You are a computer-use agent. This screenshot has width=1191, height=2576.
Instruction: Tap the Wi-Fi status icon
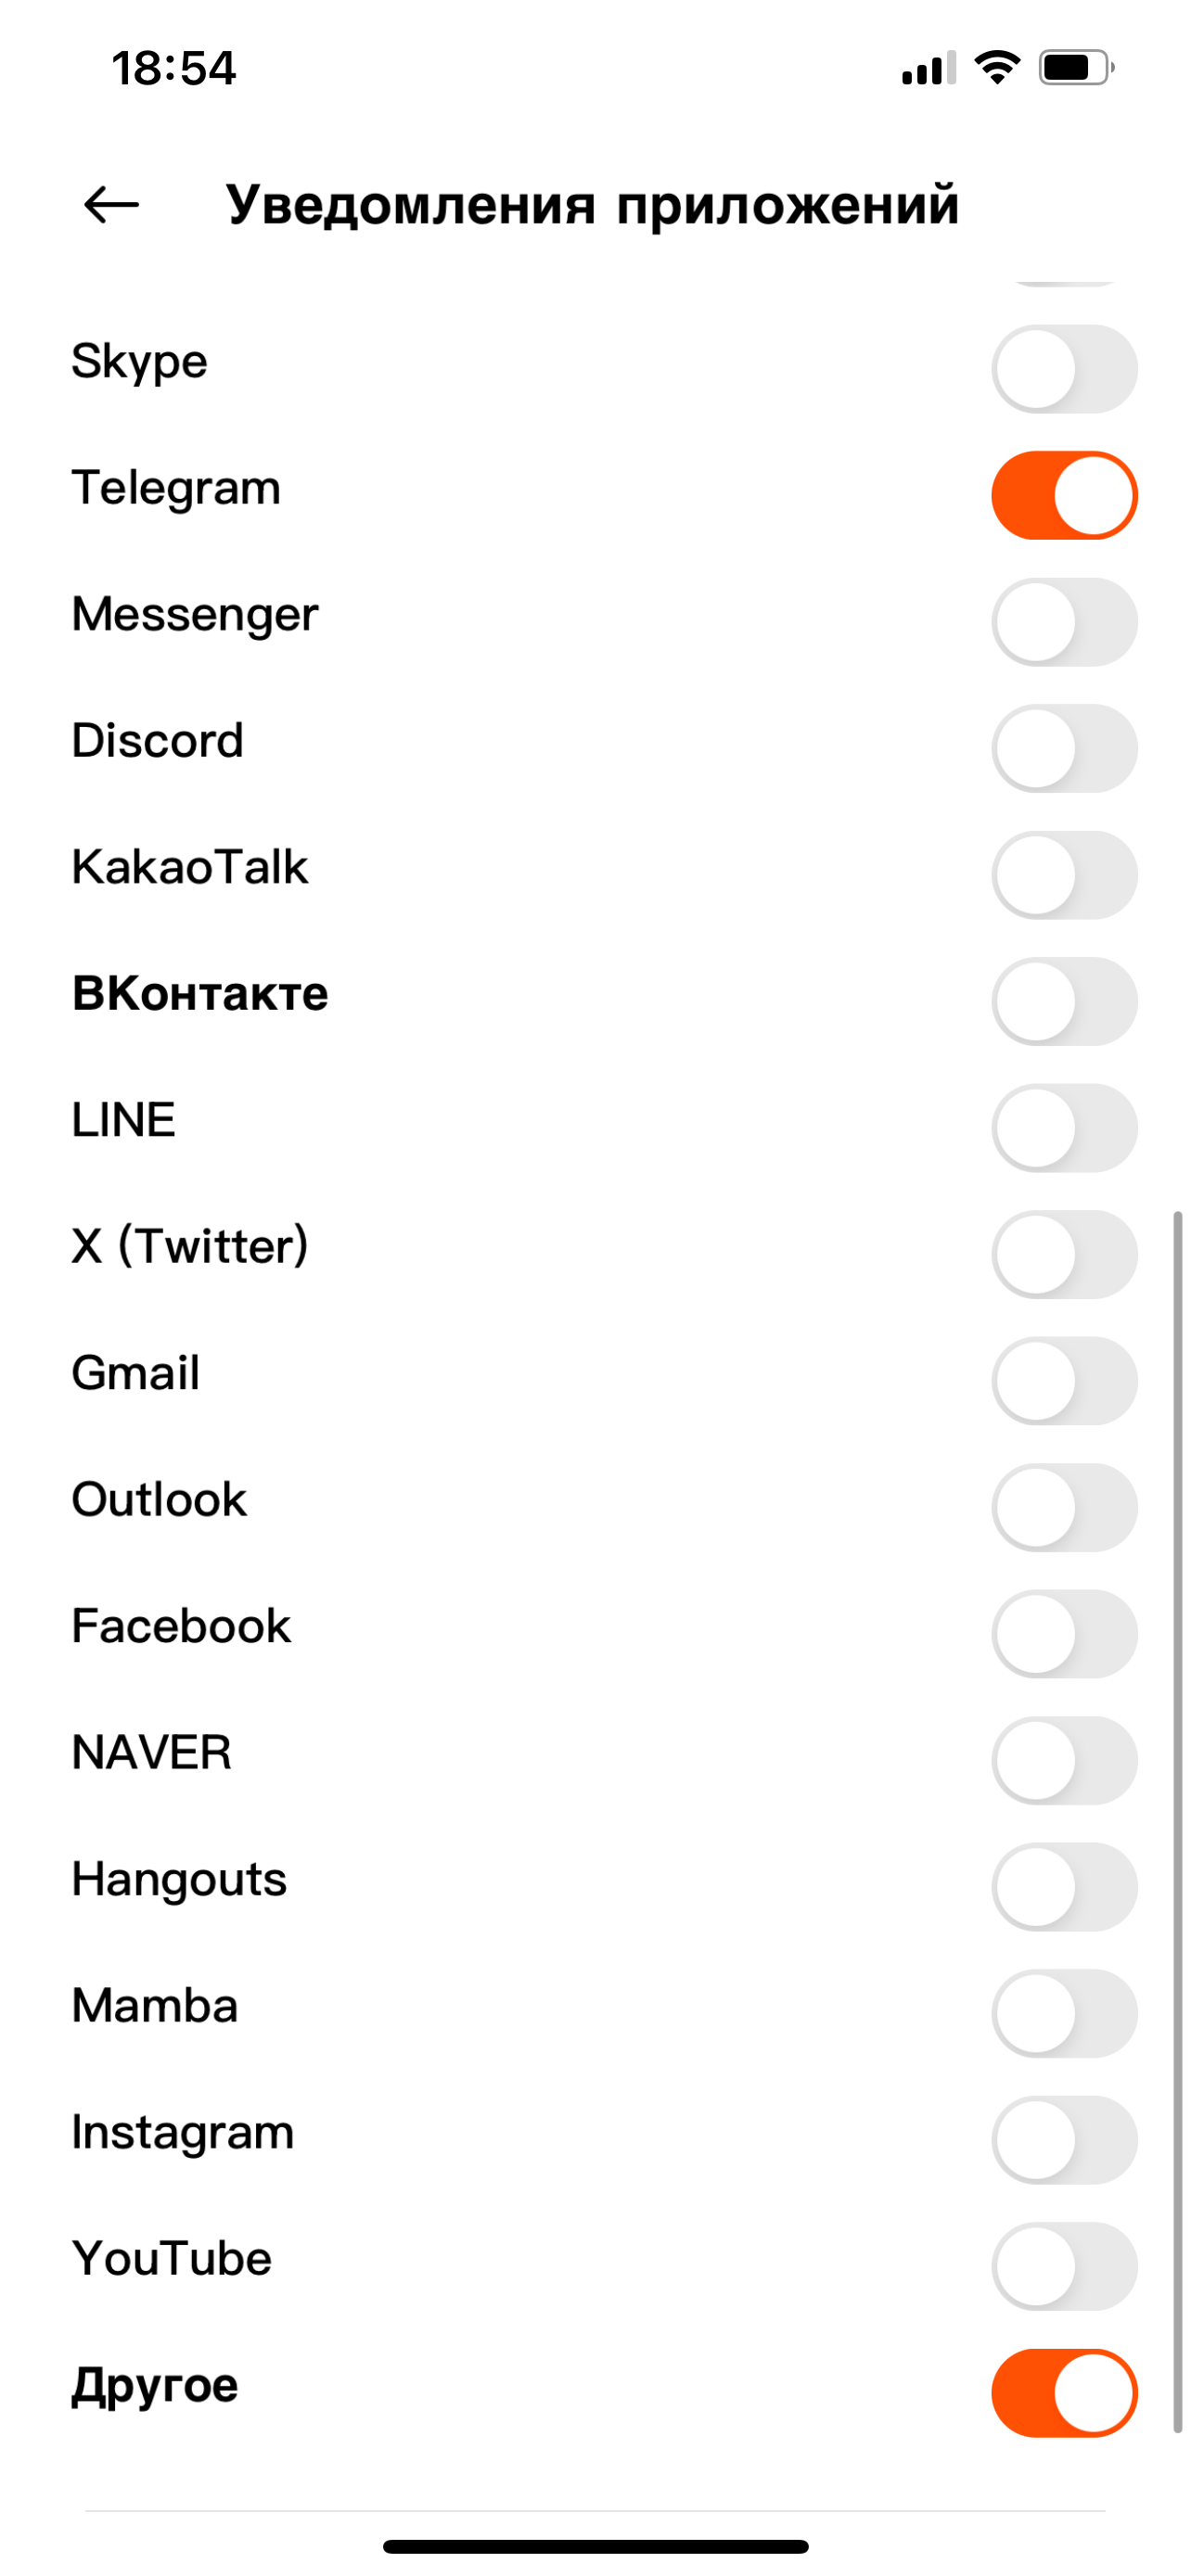coord(996,68)
